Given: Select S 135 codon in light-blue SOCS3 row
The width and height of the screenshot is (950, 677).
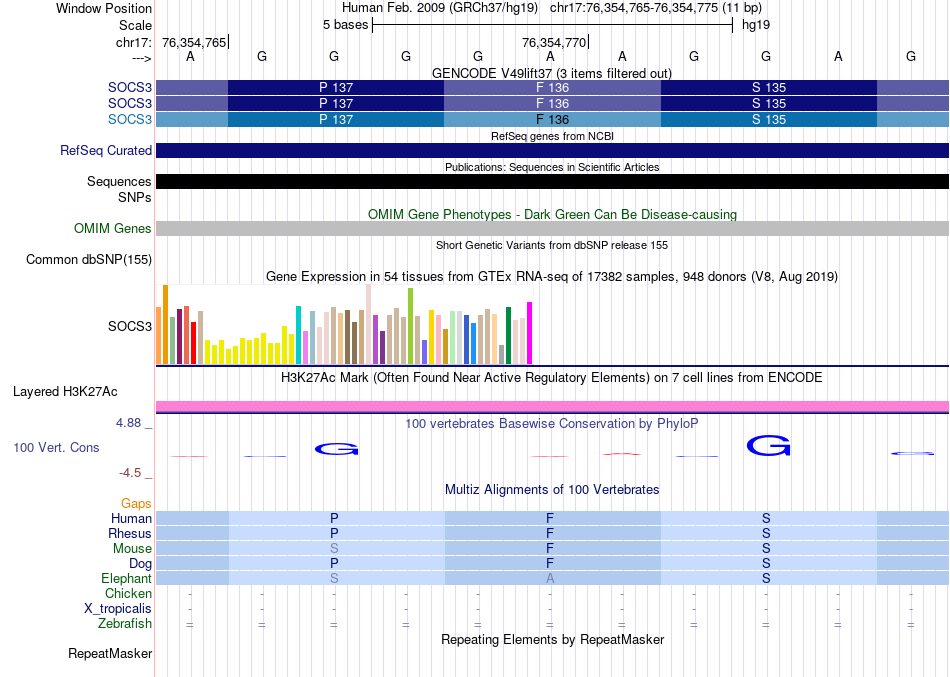Looking at the screenshot, I should click(x=768, y=119).
